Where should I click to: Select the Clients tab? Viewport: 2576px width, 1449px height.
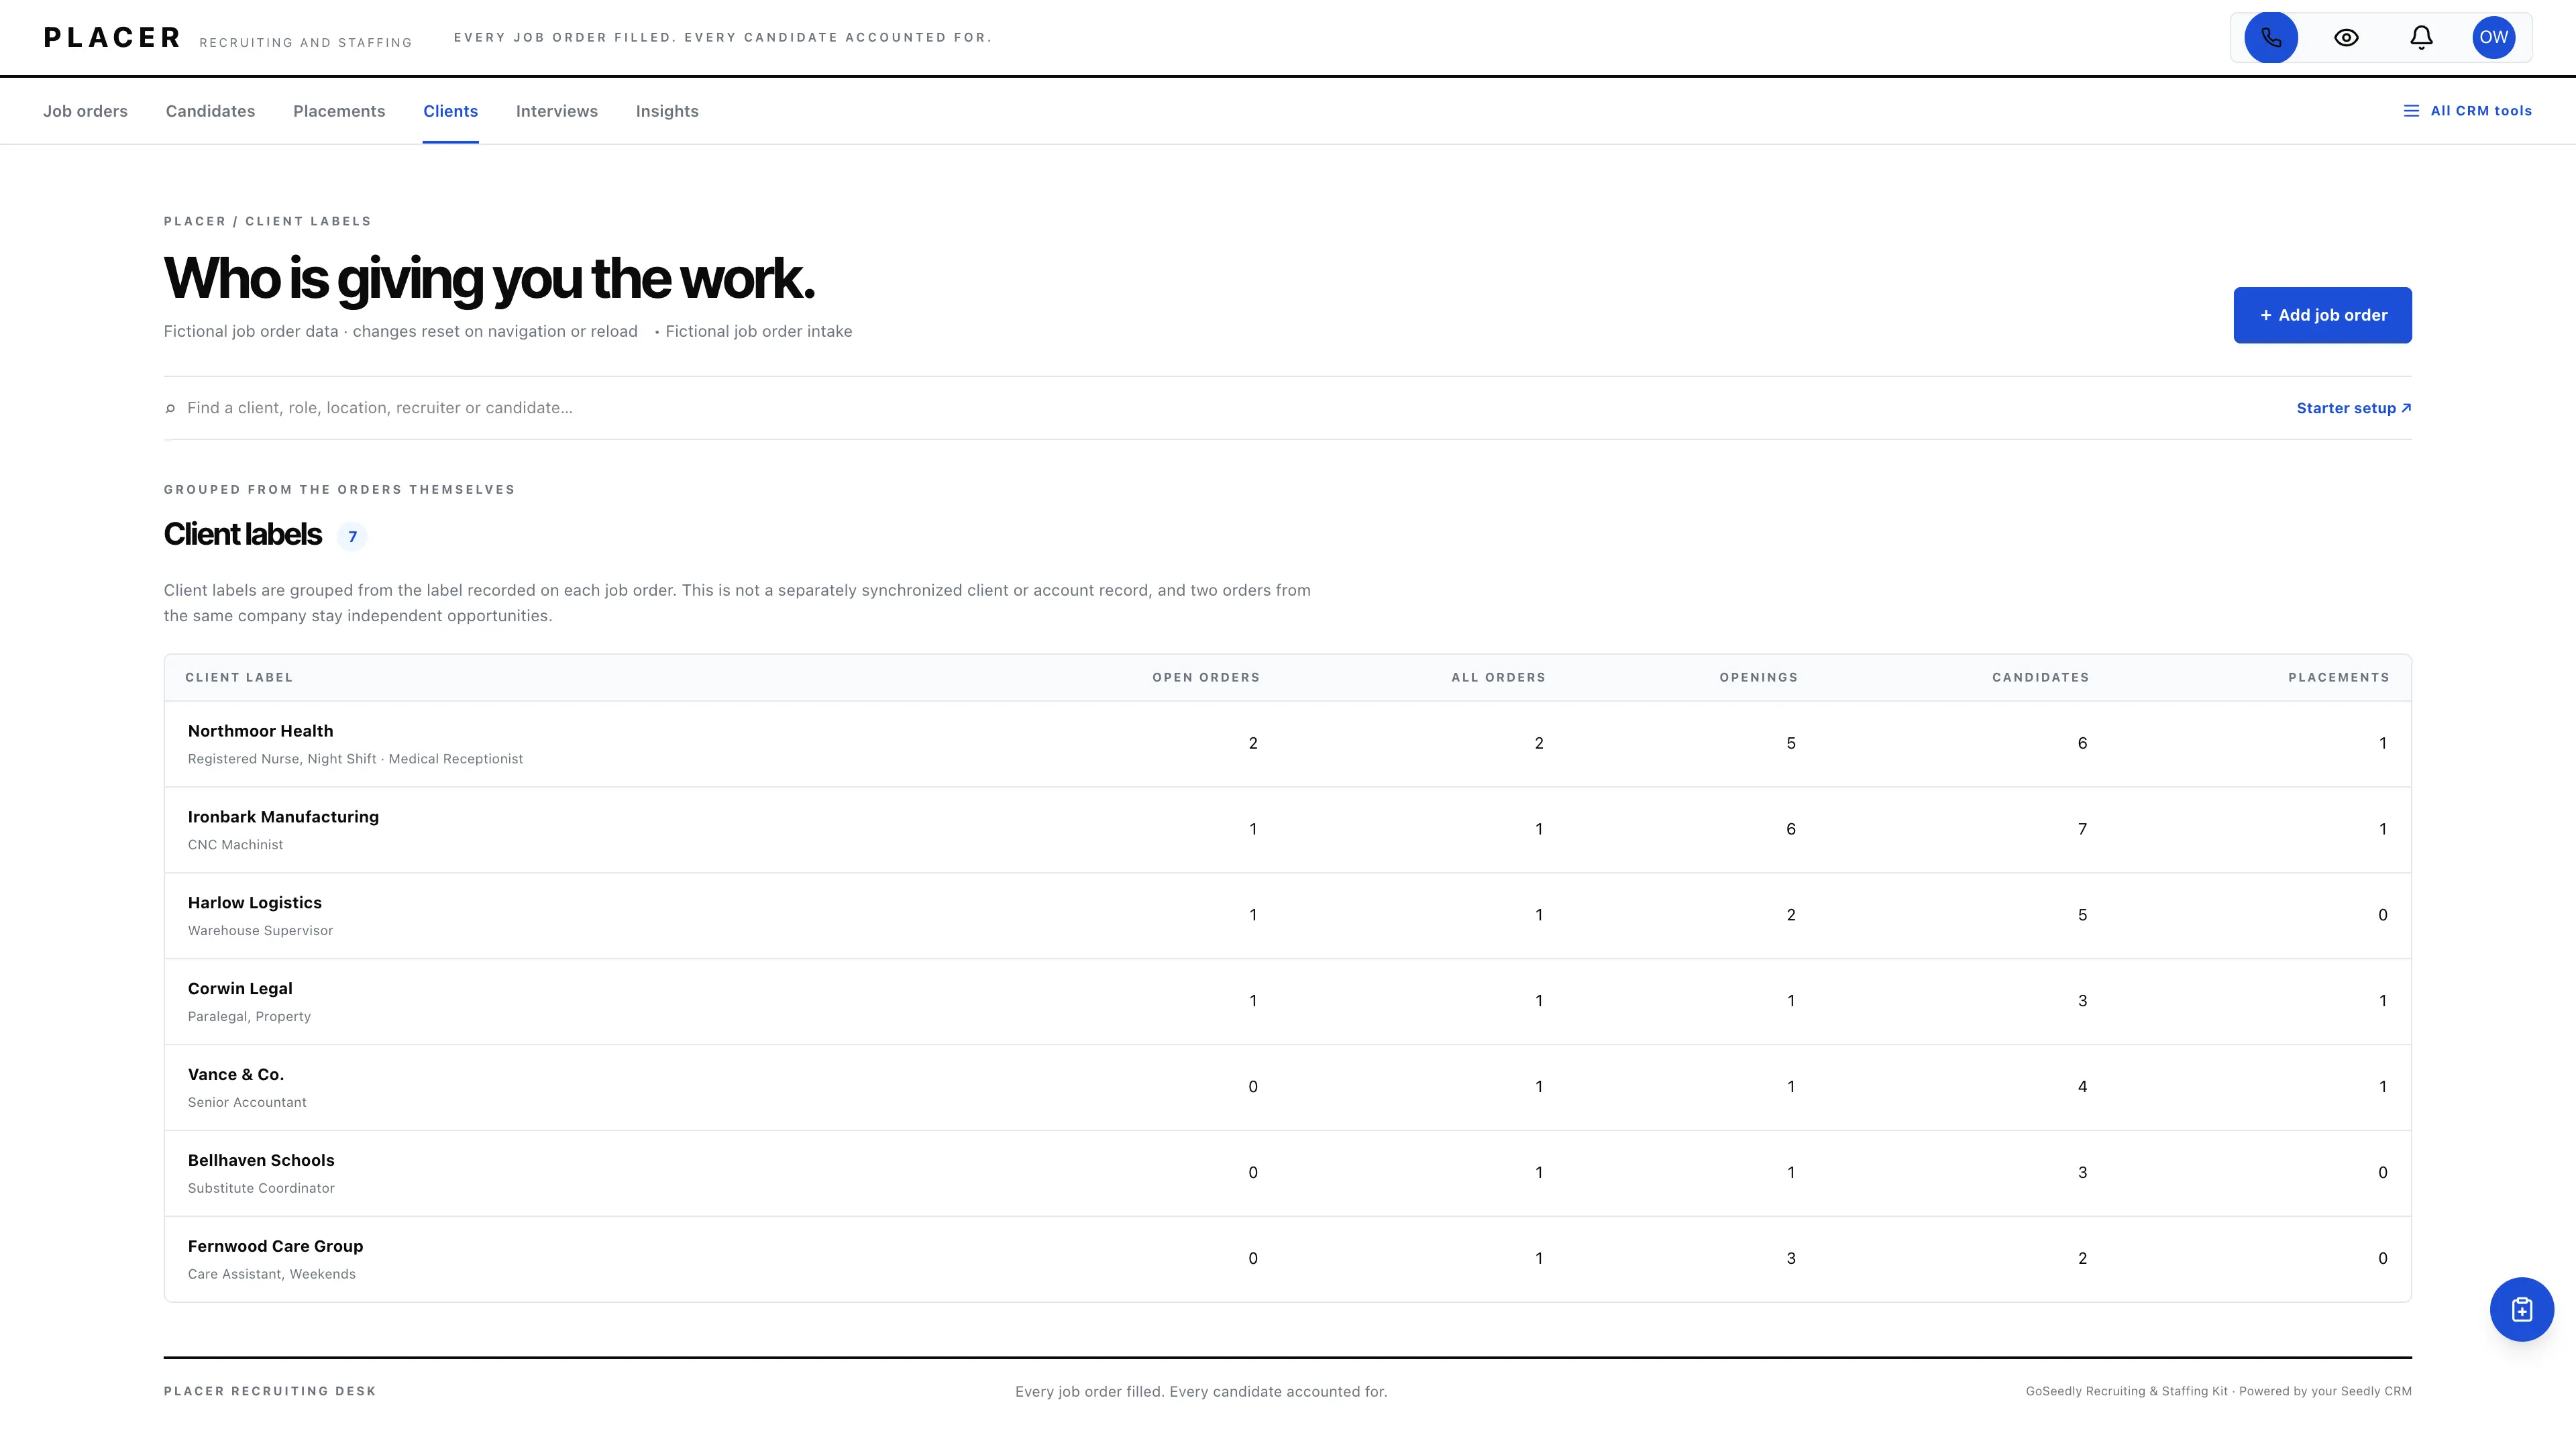[450, 111]
